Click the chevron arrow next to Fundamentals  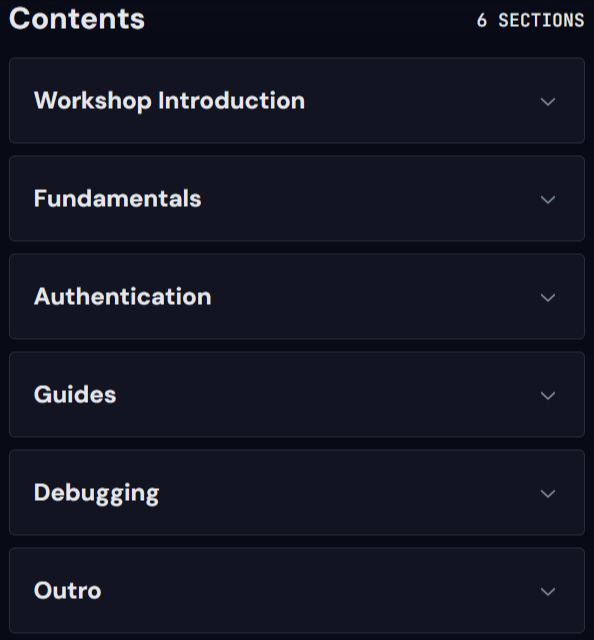547,199
